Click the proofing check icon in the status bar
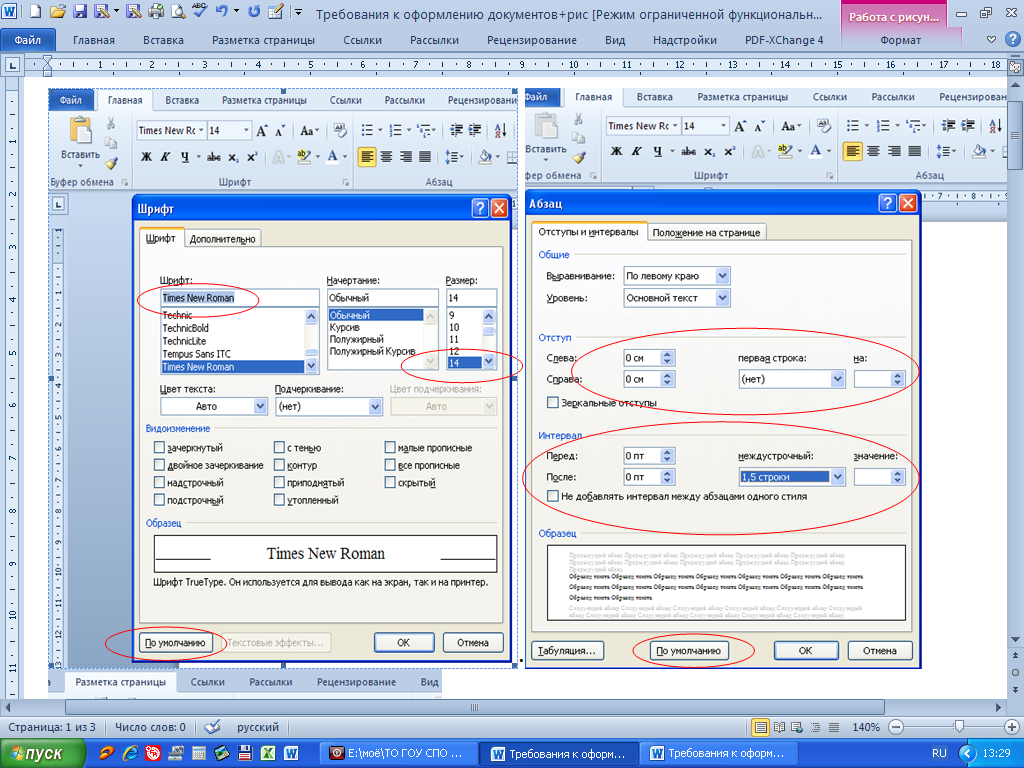The width and height of the screenshot is (1024, 768). [212, 727]
